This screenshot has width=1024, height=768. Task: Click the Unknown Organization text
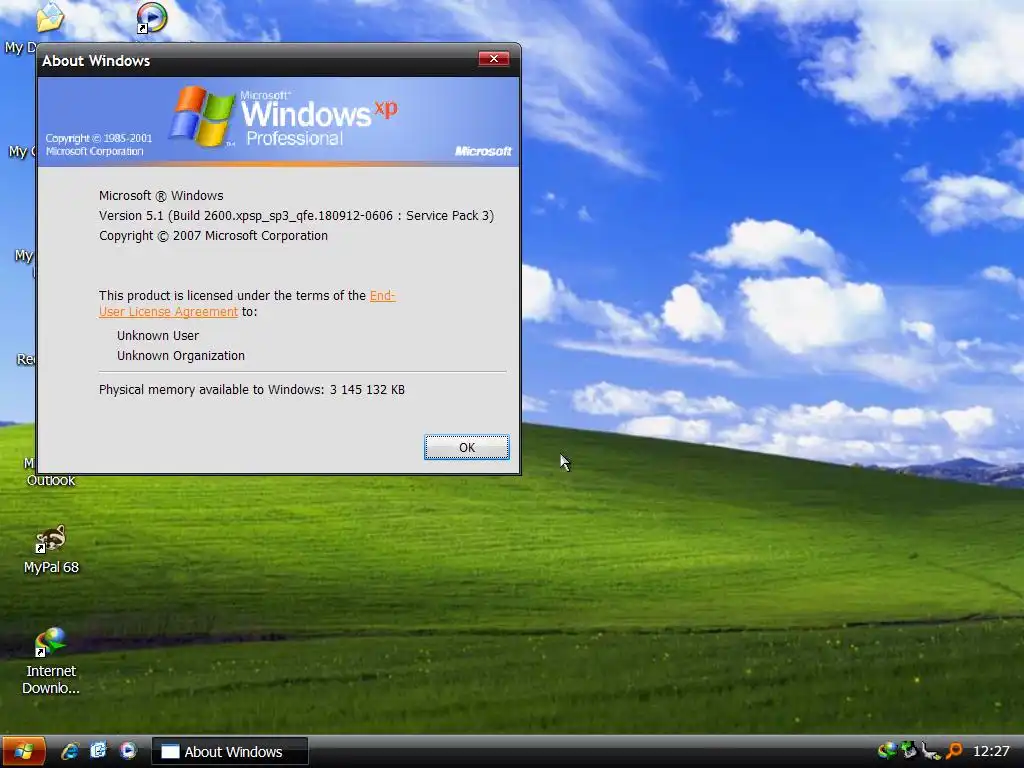tap(181, 355)
